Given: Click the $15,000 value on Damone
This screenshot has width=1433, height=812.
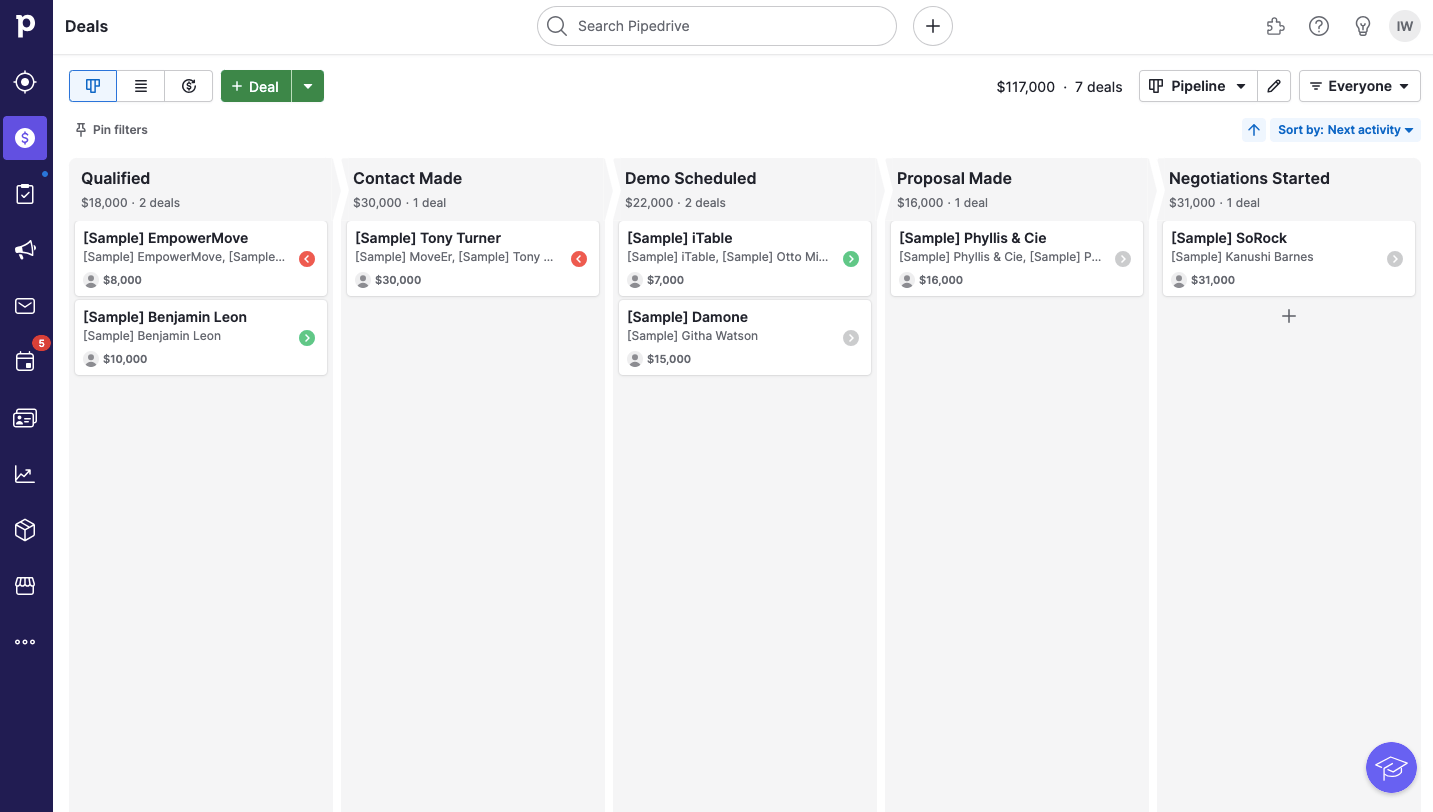Looking at the screenshot, I should click(669, 359).
